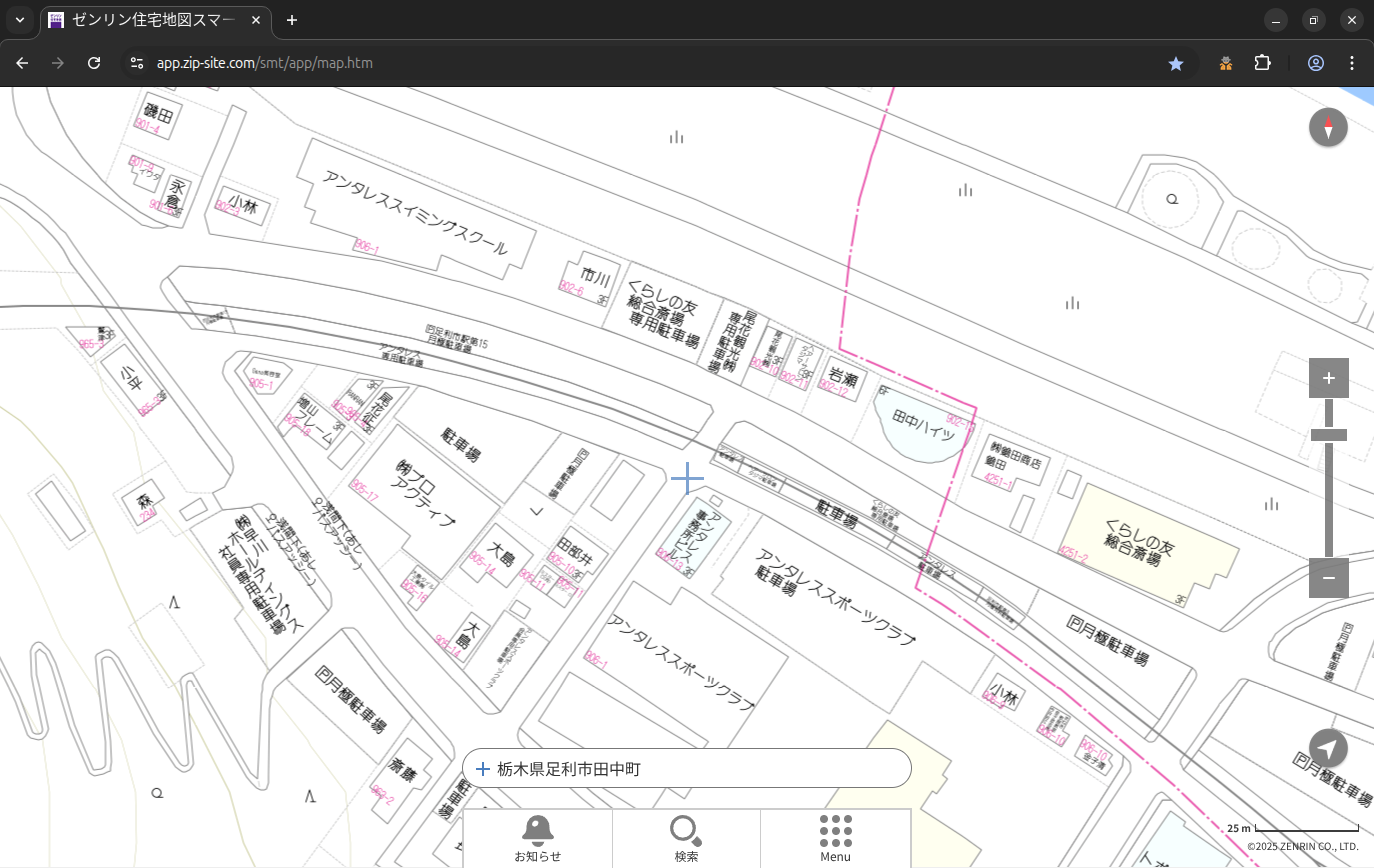Jump to current location with arrow icon
Viewport: 1374px width, 868px height.
point(1328,748)
